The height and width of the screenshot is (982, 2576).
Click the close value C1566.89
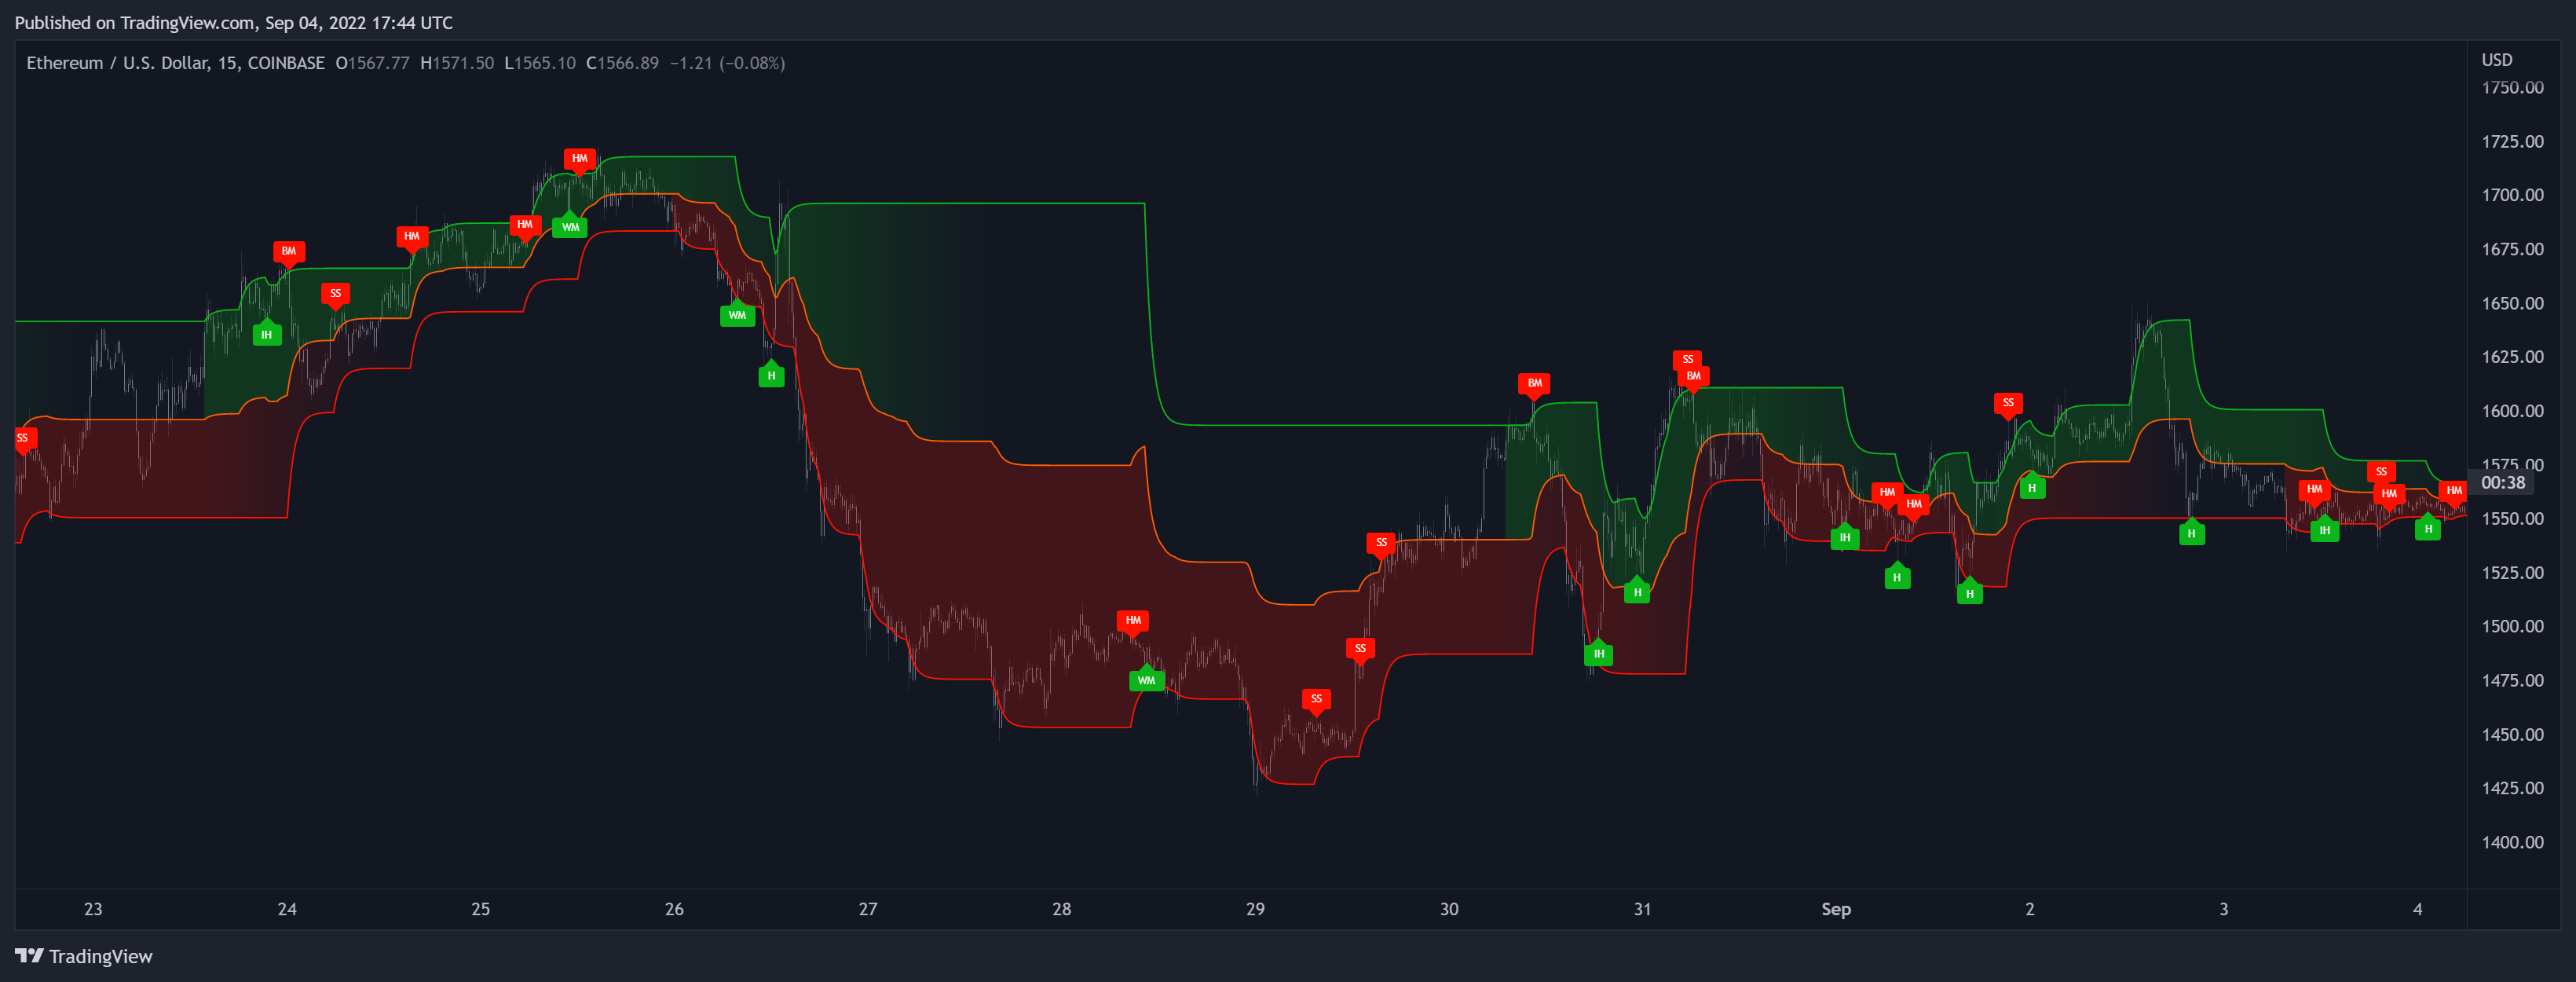622,63
